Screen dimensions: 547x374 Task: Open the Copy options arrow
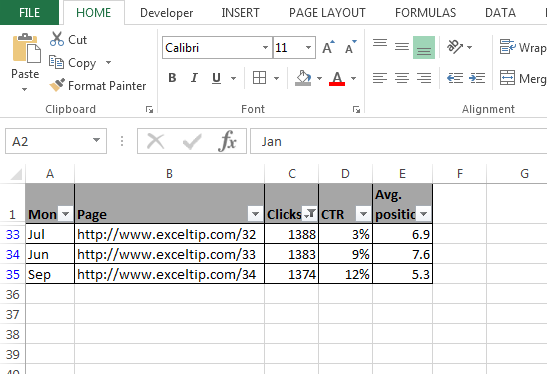[x=108, y=62]
